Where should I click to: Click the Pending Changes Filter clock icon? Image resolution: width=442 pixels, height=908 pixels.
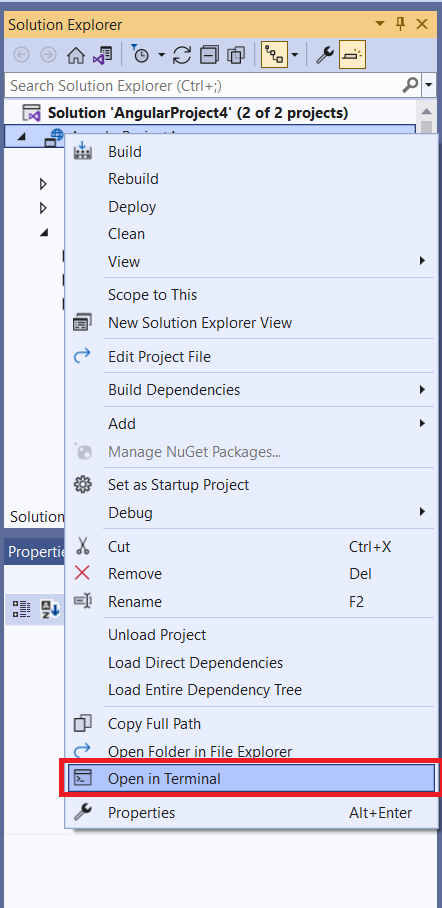click(141, 55)
